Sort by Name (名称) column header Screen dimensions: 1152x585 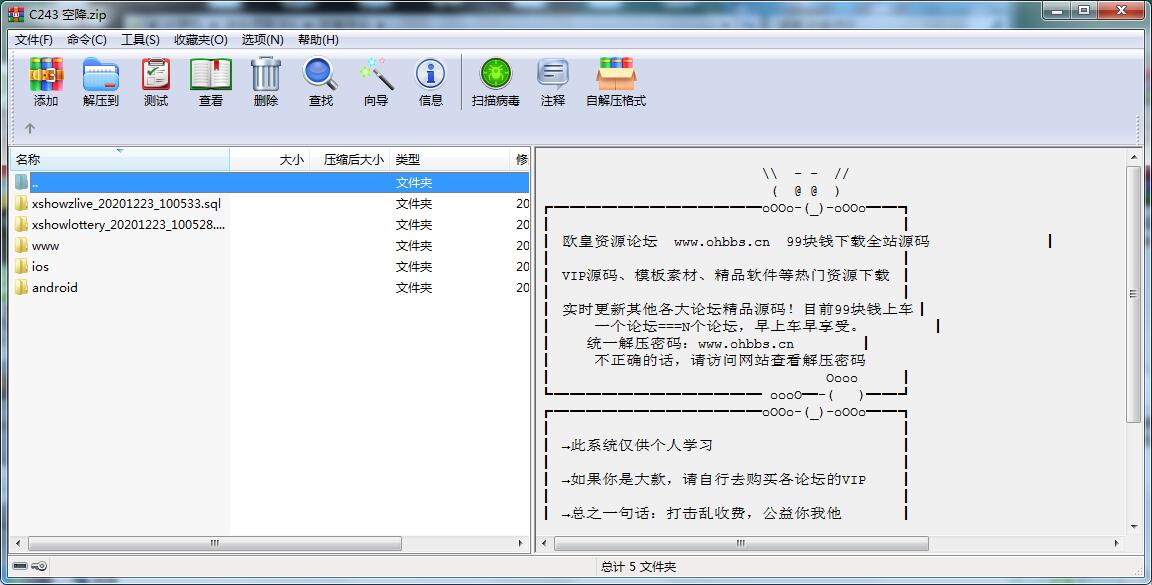coord(120,159)
